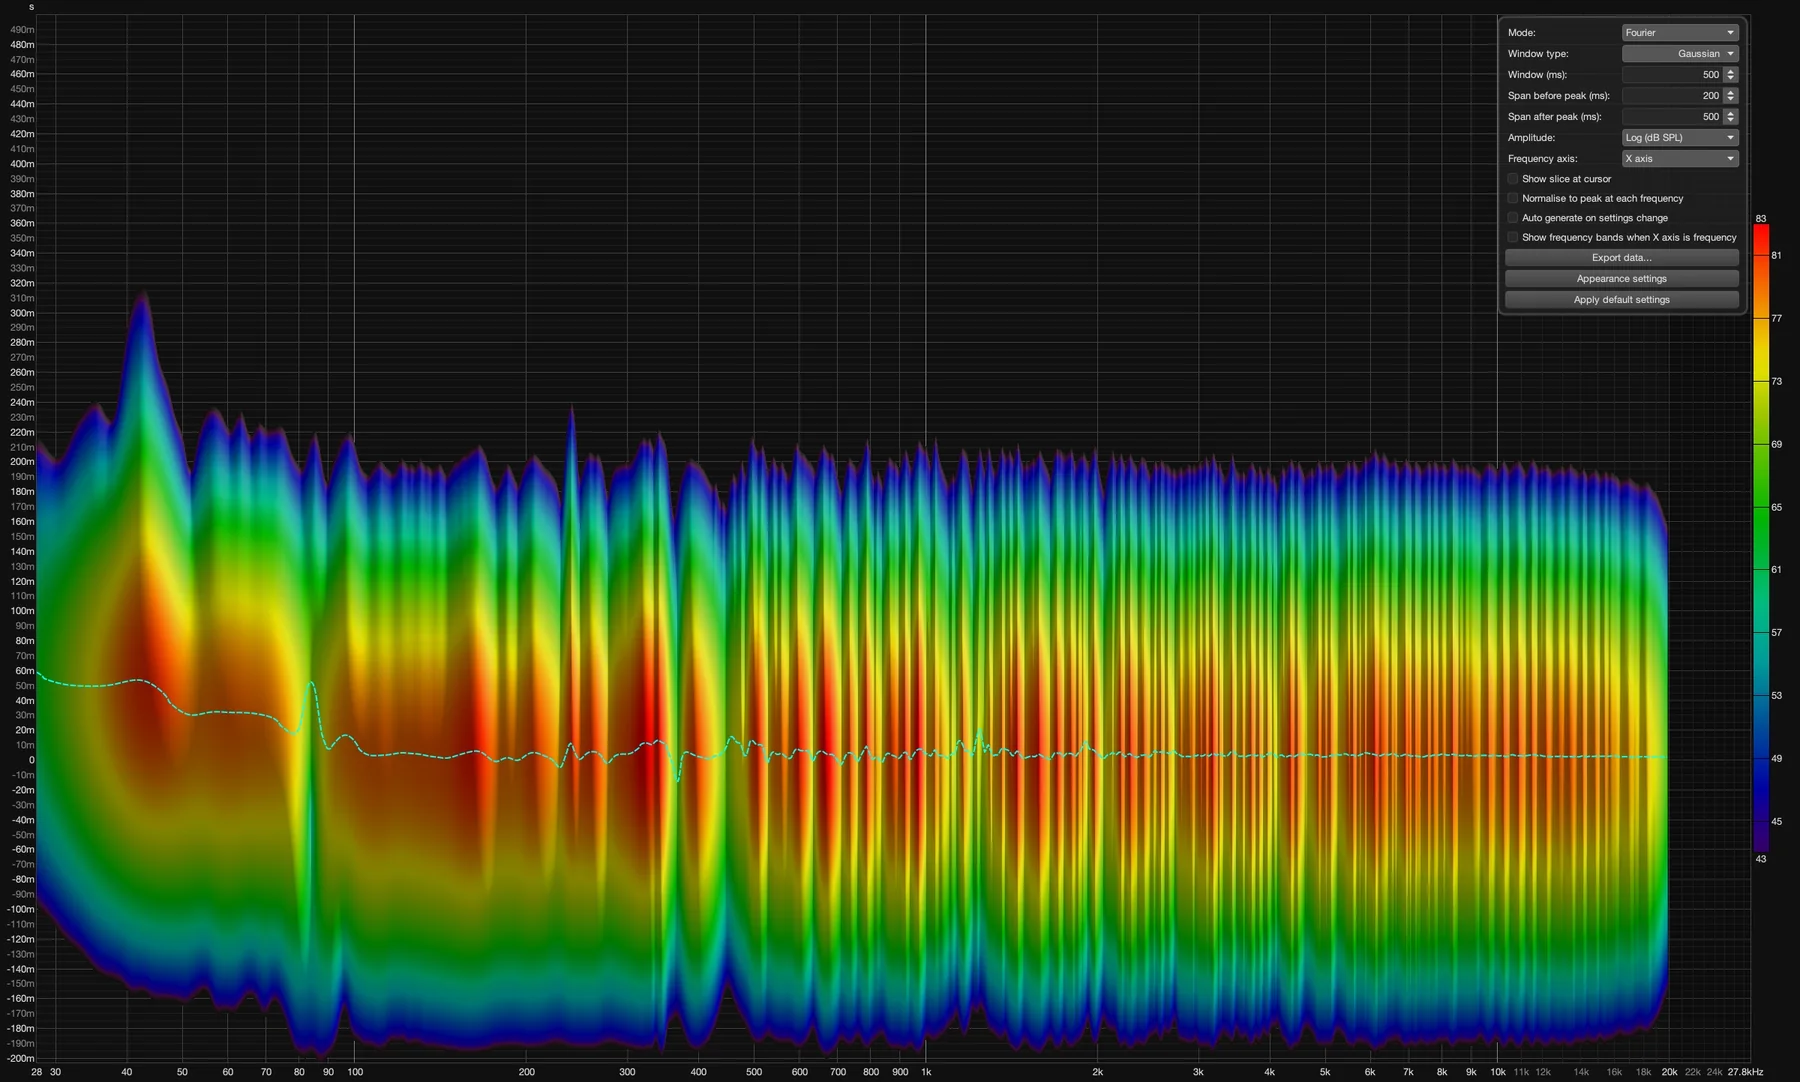Click the Span before peak (ms) value field
1800x1082 pixels.
coord(1672,96)
